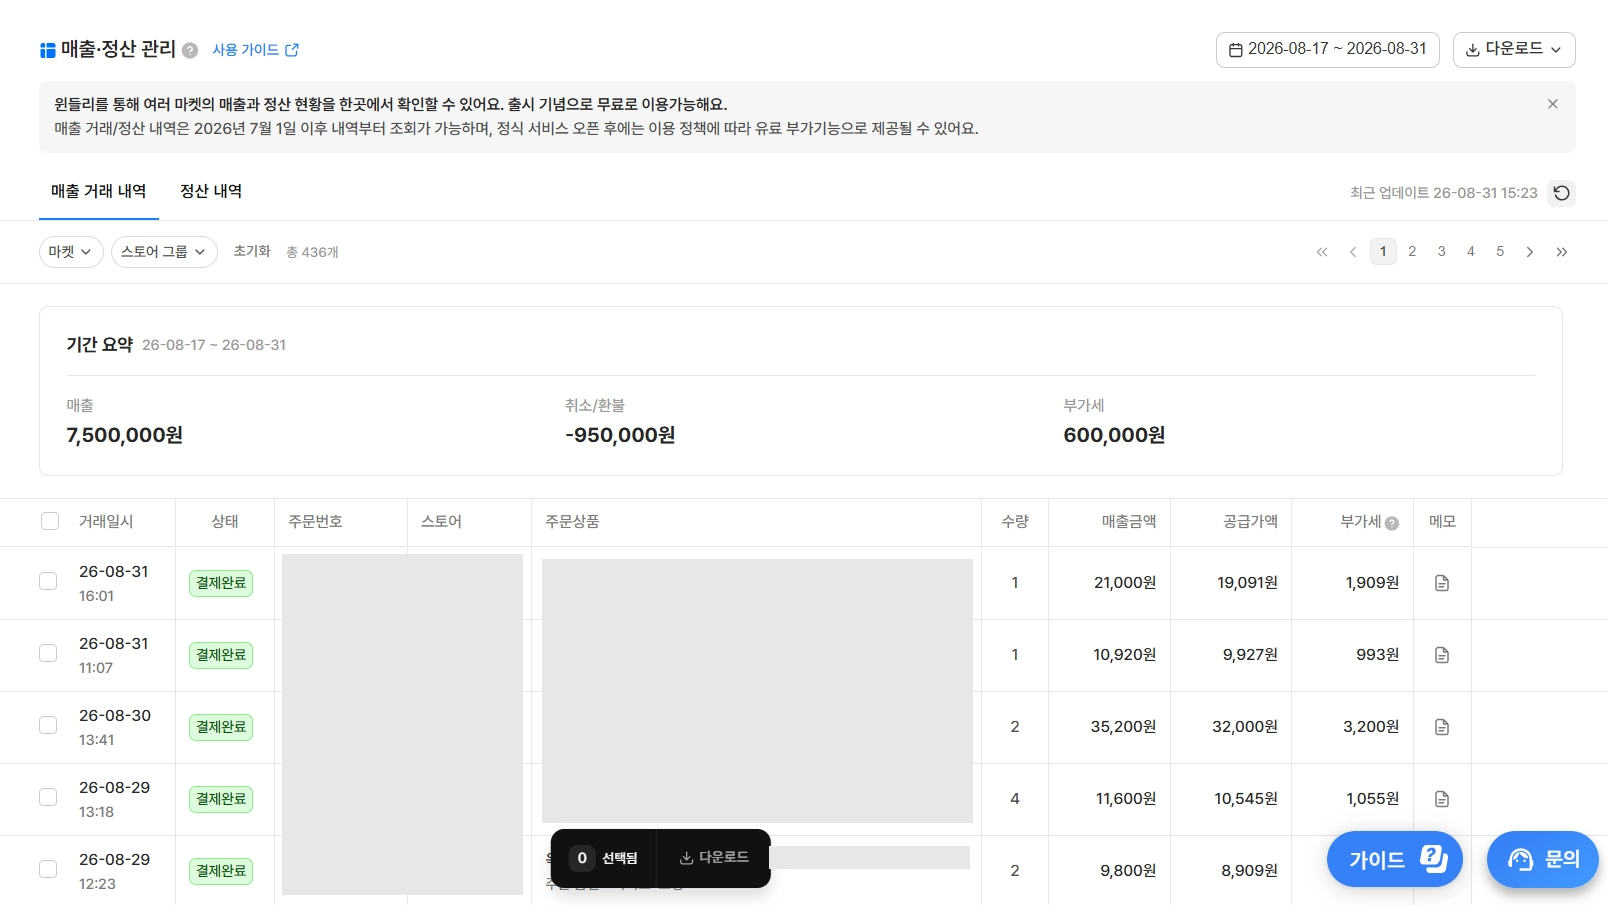Expand the 마켓 filter dropdown
This screenshot has height=905, width=1607.
pyautogui.click(x=71, y=252)
